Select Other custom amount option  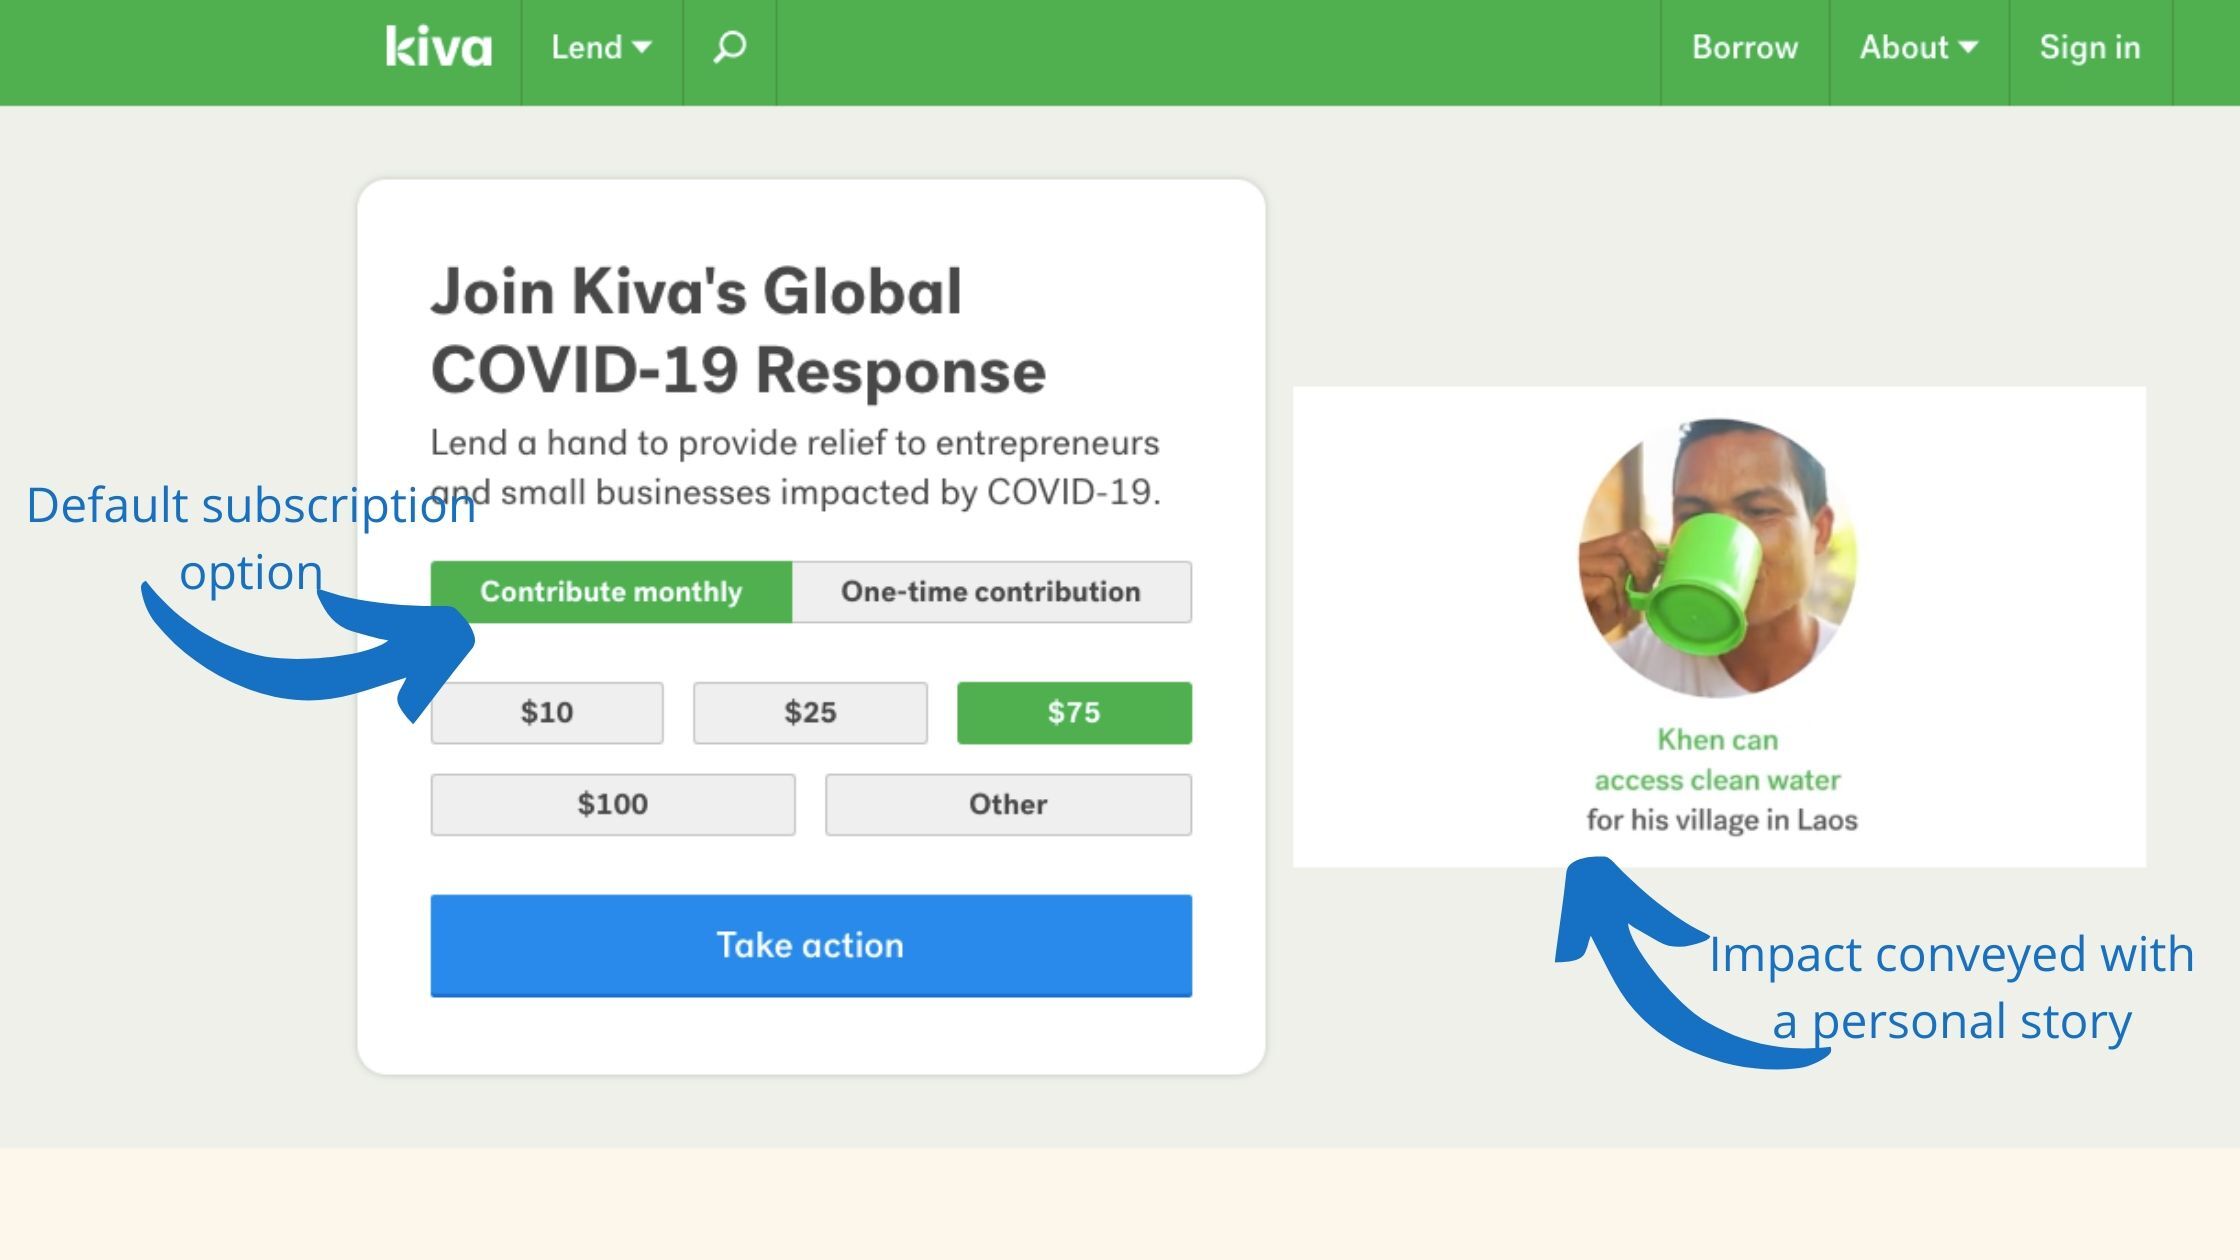[1008, 802]
